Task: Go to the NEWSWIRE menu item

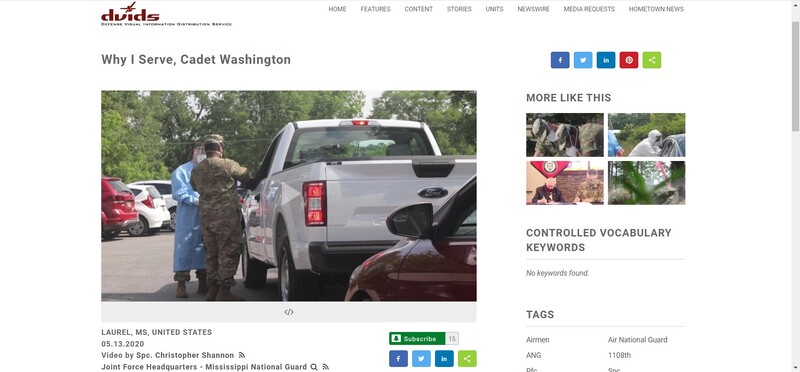Action: click(533, 9)
